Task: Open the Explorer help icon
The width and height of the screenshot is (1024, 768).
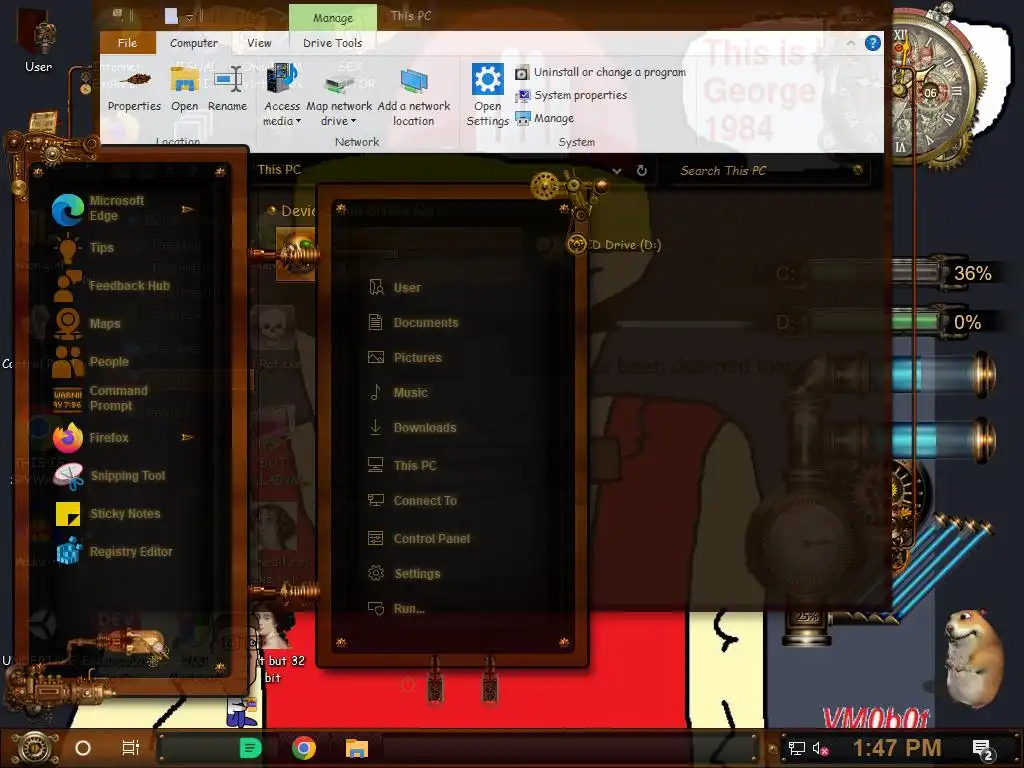Action: [x=872, y=43]
